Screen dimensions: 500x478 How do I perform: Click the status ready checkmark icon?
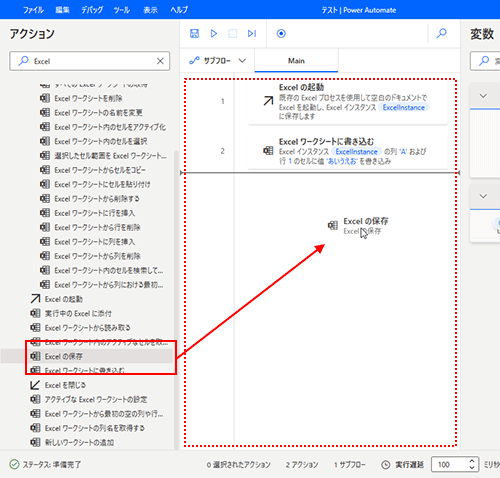tap(14, 464)
